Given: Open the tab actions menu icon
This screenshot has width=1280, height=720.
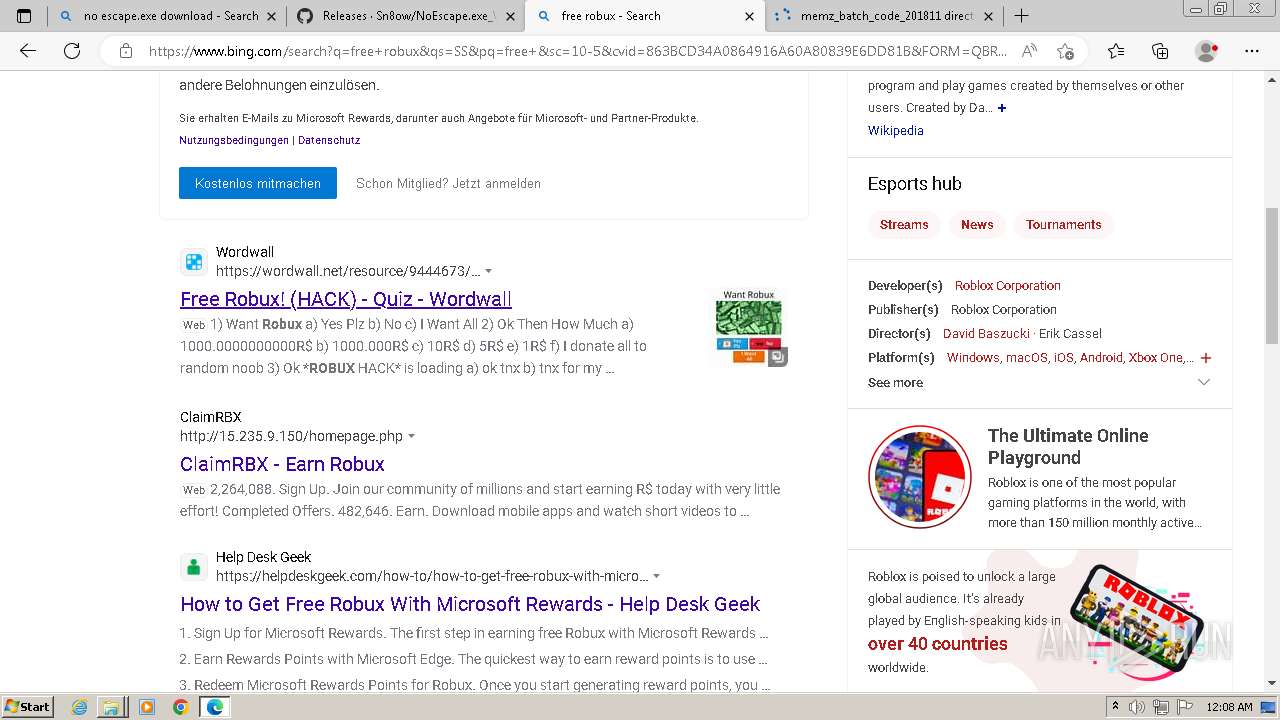Looking at the screenshot, I should pyautogui.click(x=24, y=16).
